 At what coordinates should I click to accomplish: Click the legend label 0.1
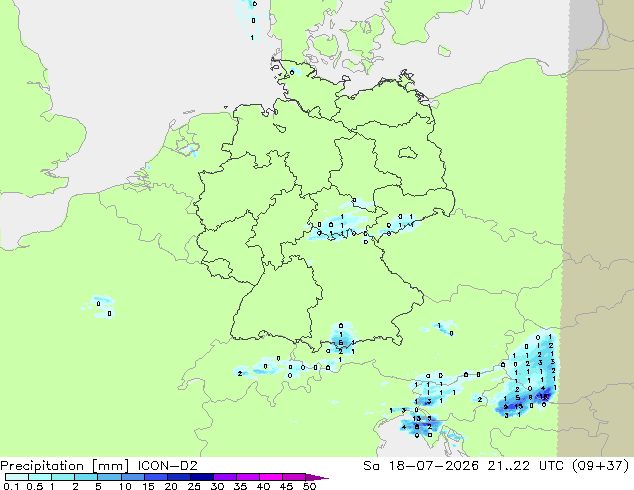click(x=11, y=486)
